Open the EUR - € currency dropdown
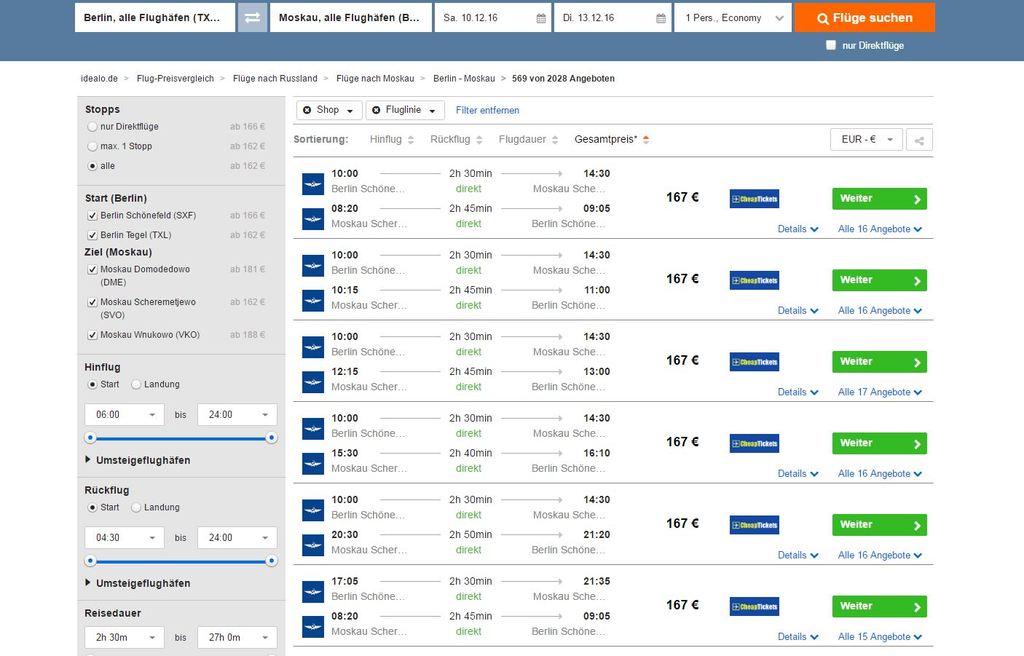This screenshot has width=1024, height=656. (x=866, y=140)
